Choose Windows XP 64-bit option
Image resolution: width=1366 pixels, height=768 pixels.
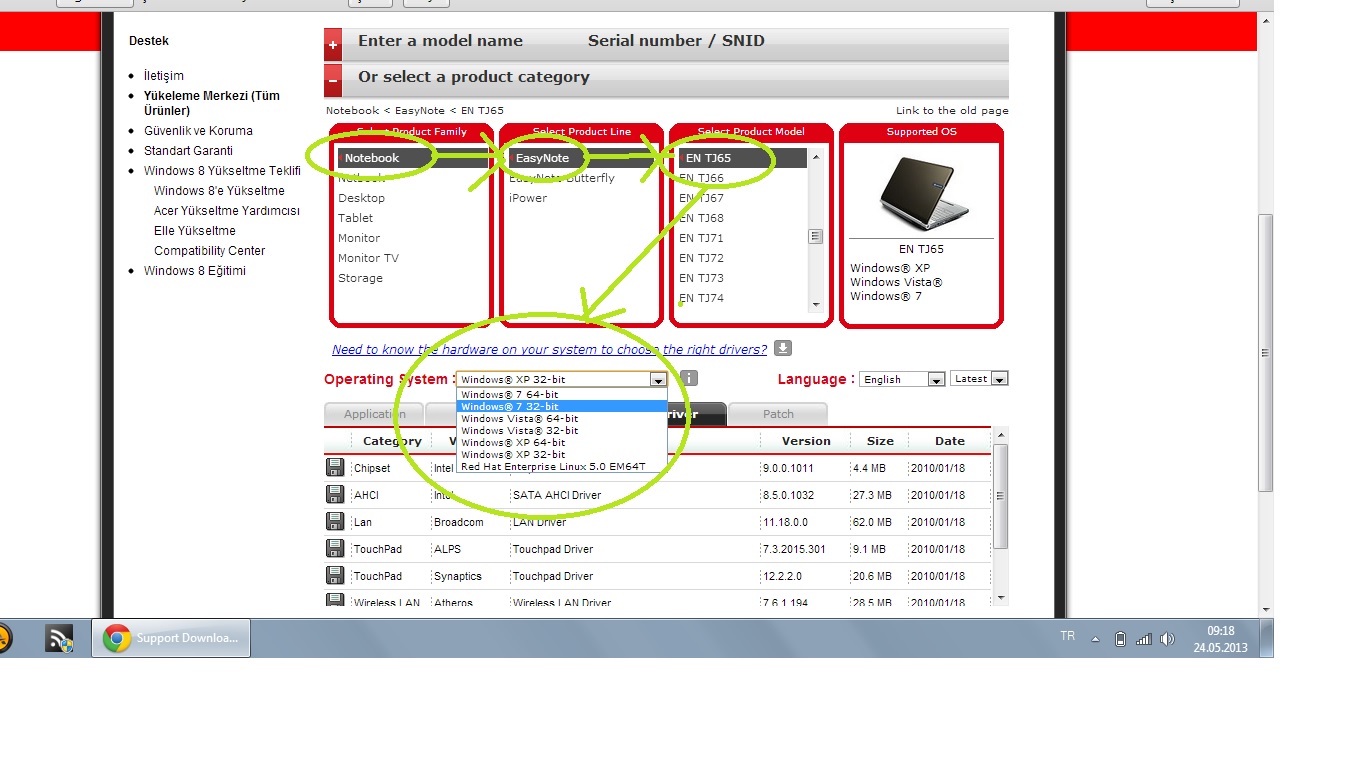click(x=562, y=442)
